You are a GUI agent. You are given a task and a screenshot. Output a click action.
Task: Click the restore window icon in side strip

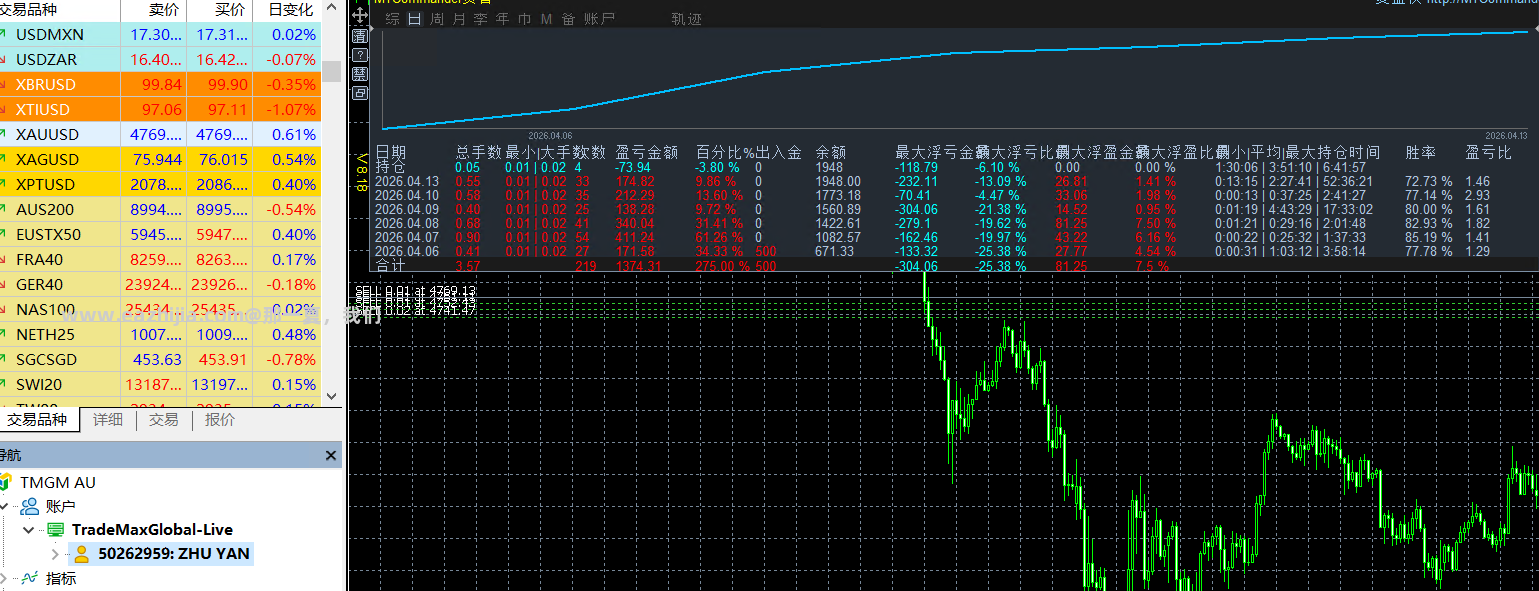(359, 92)
